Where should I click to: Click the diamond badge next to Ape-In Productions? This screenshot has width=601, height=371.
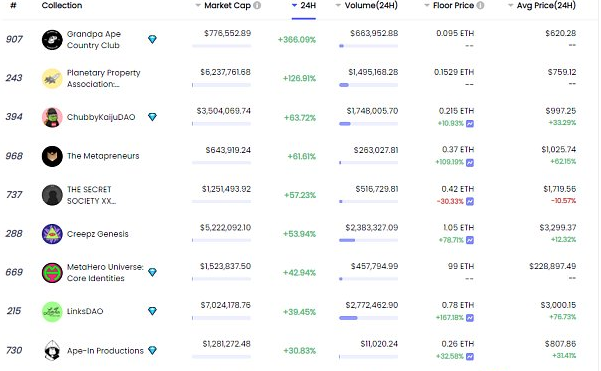tap(152, 350)
